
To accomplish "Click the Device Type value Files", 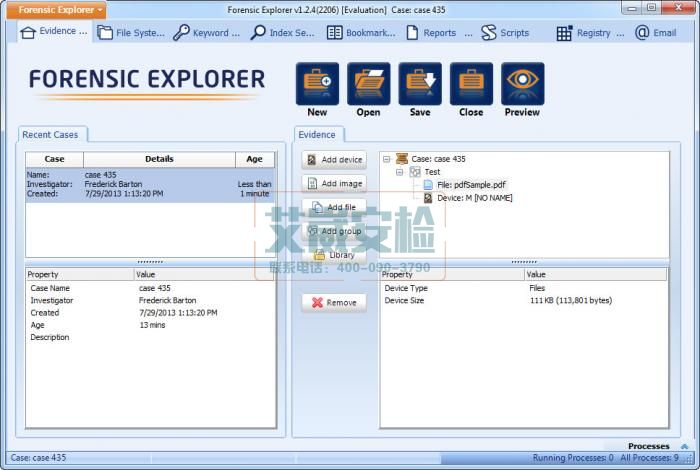I will click(x=537, y=288).
